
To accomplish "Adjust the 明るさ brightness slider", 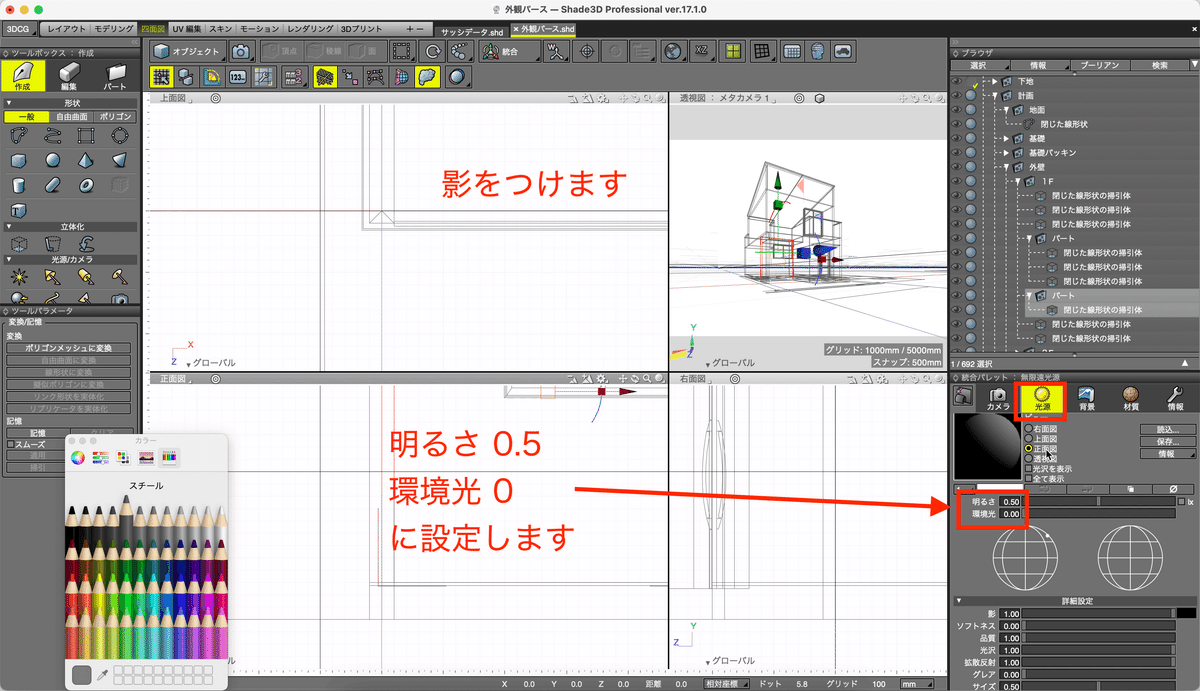I will (1099, 501).
